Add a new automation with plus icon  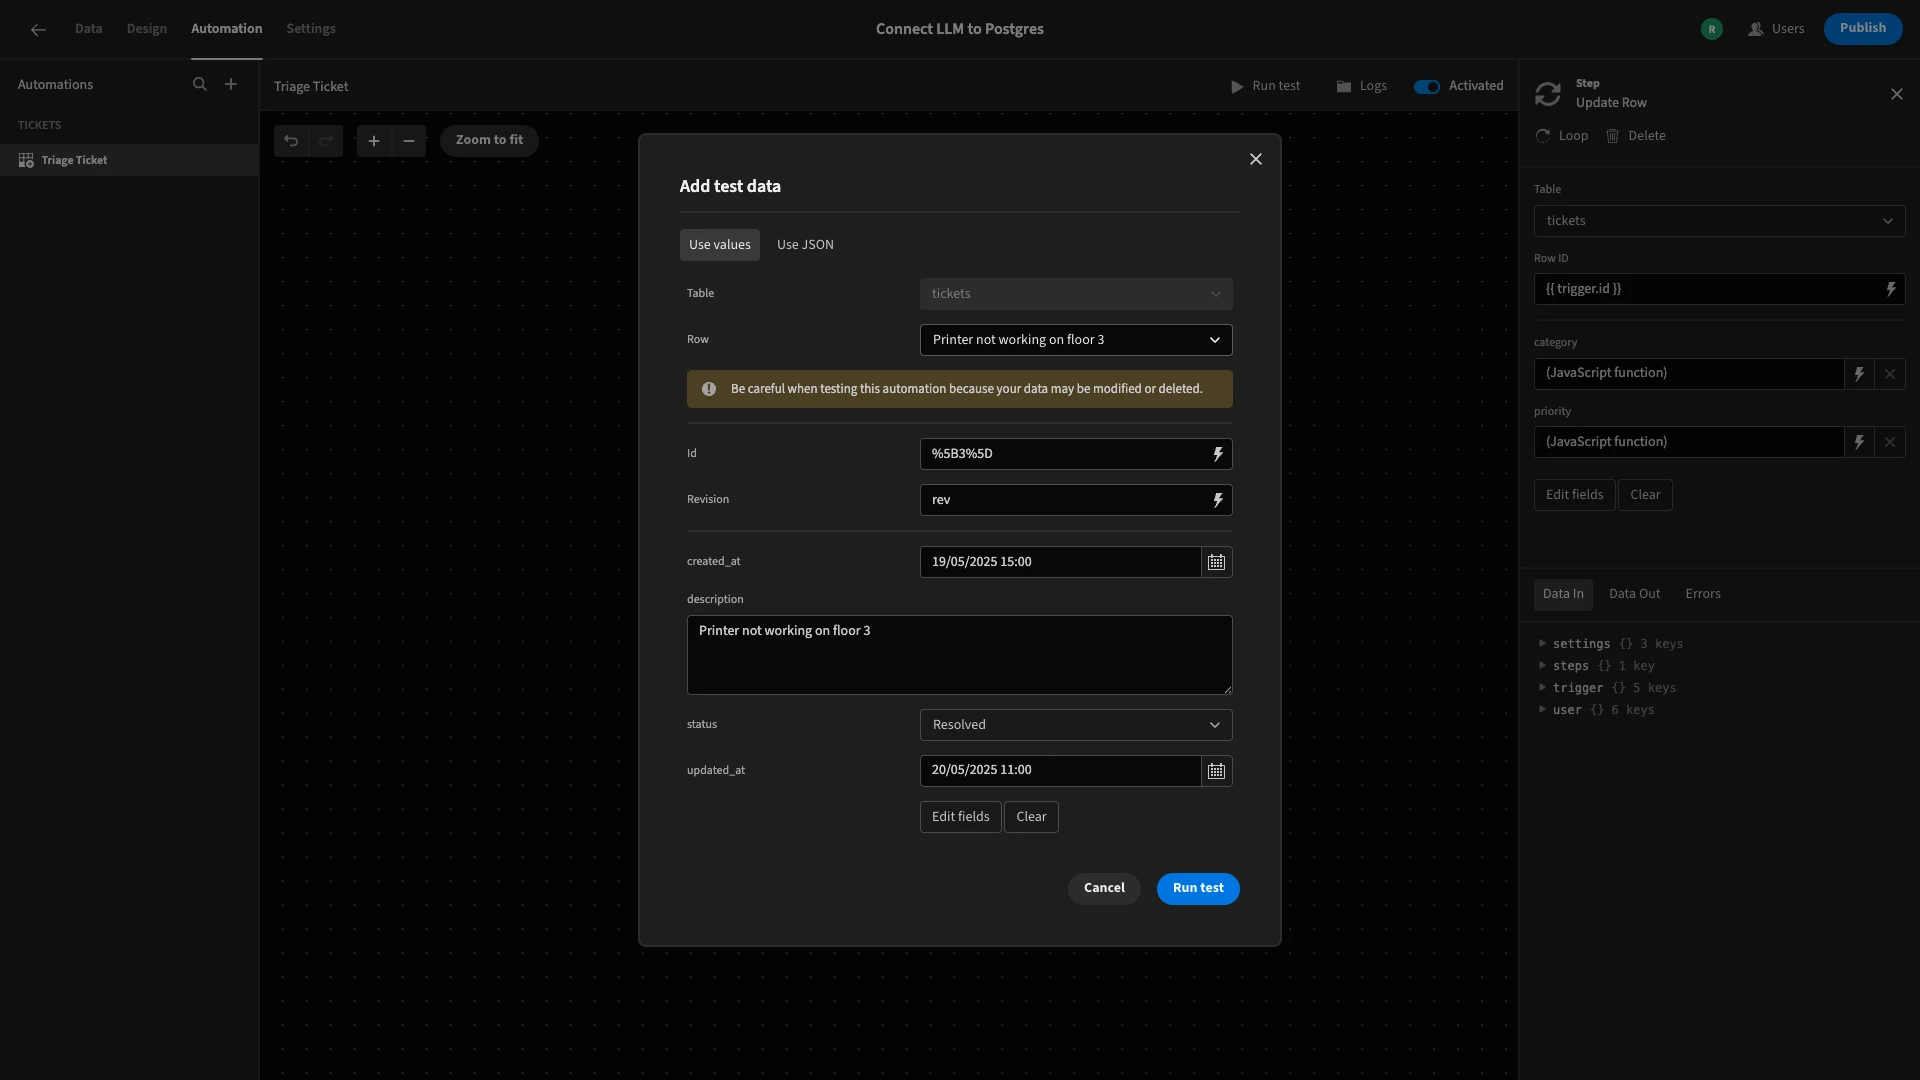(231, 85)
